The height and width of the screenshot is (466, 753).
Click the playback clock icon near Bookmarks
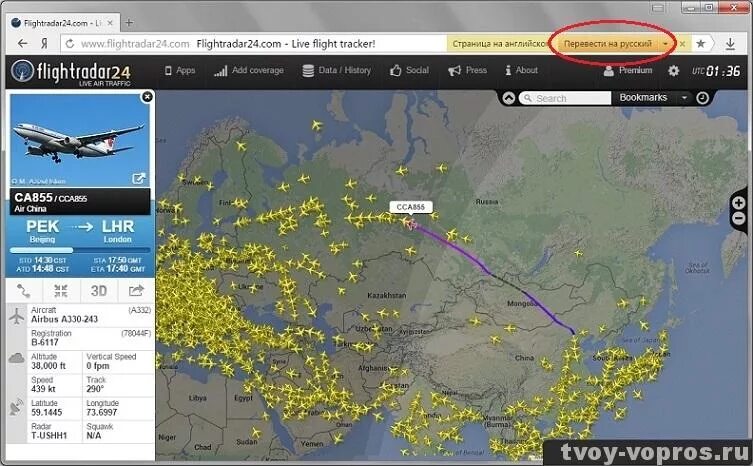click(703, 98)
